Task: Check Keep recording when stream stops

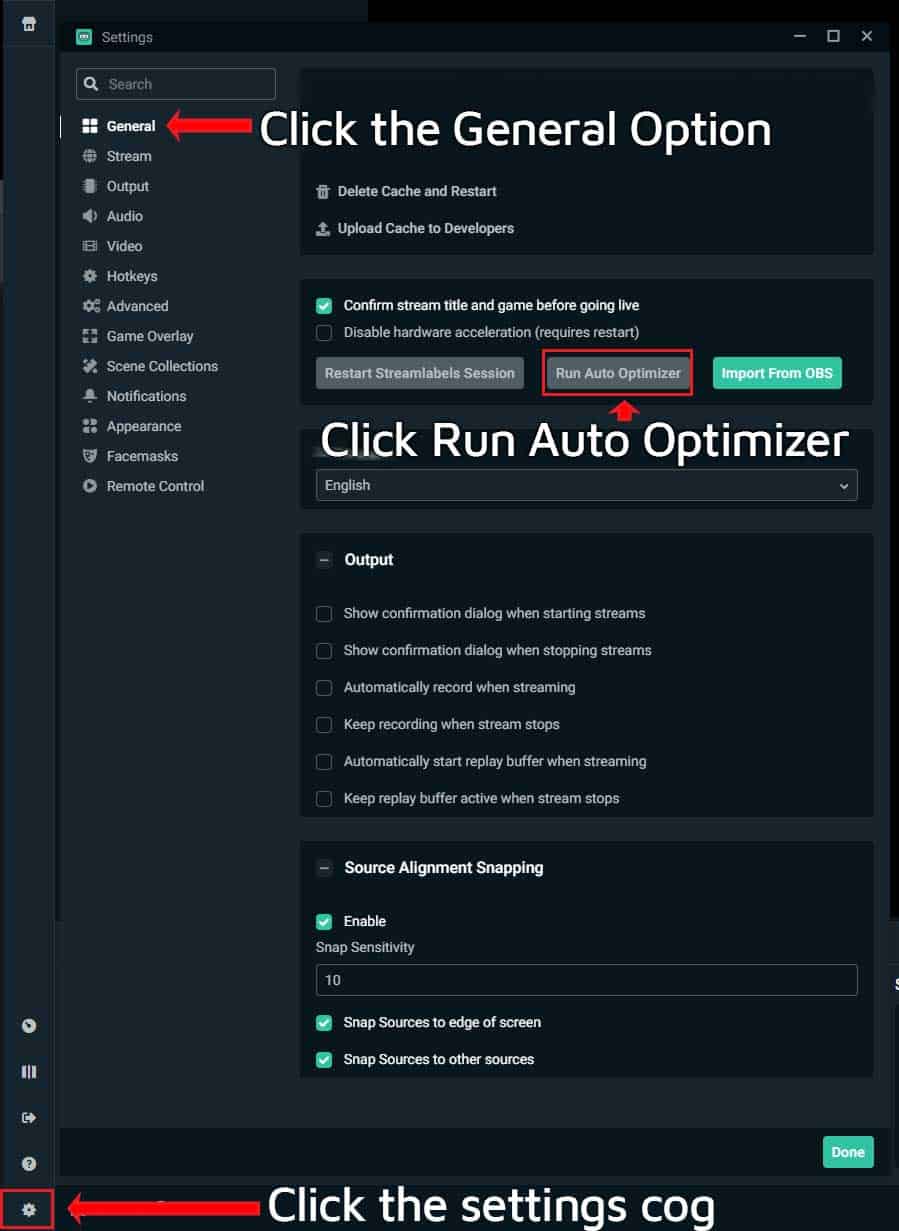Action: 324,725
